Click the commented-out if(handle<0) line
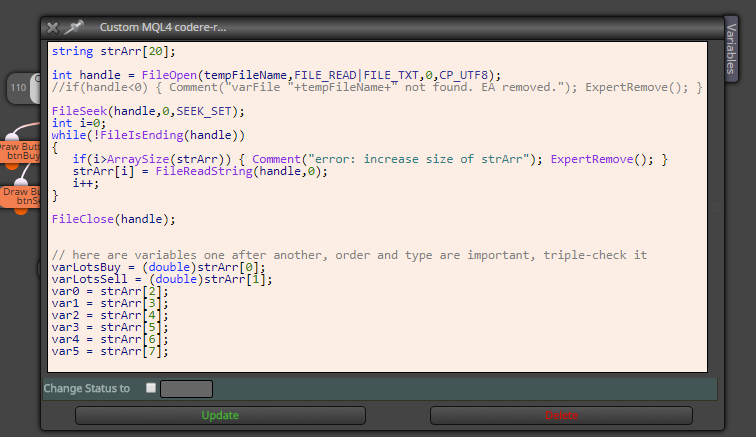756x437 pixels. pyautogui.click(x=377, y=87)
